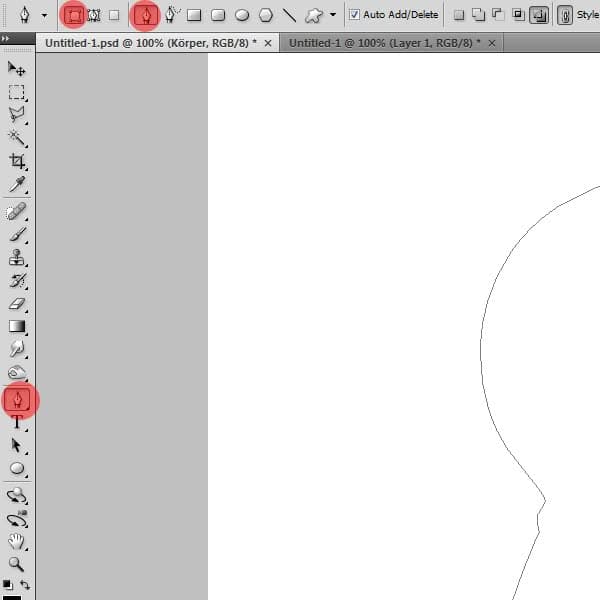600x600 pixels.
Task: Reset default foreground and background colors
Action: (x=7, y=585)
